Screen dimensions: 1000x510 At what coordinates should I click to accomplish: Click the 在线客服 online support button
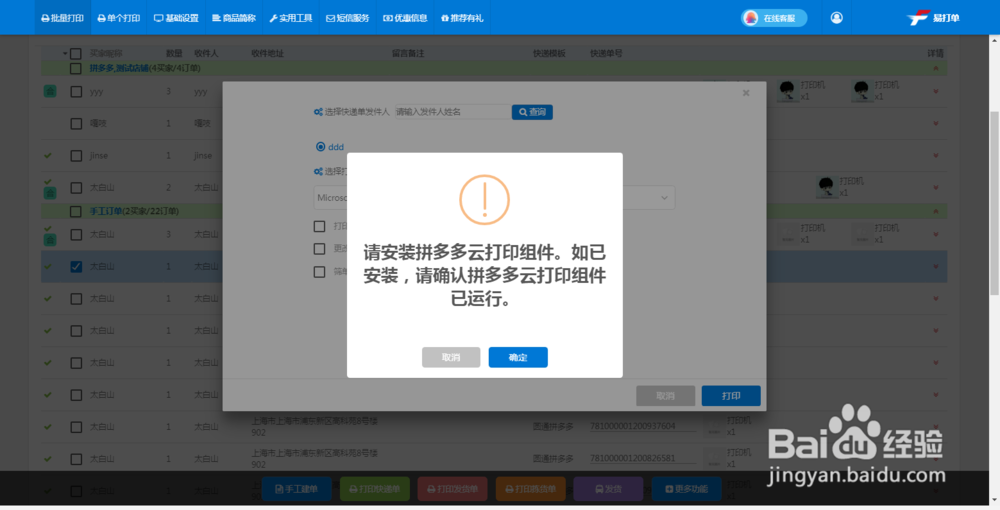(x=774, y=18)
